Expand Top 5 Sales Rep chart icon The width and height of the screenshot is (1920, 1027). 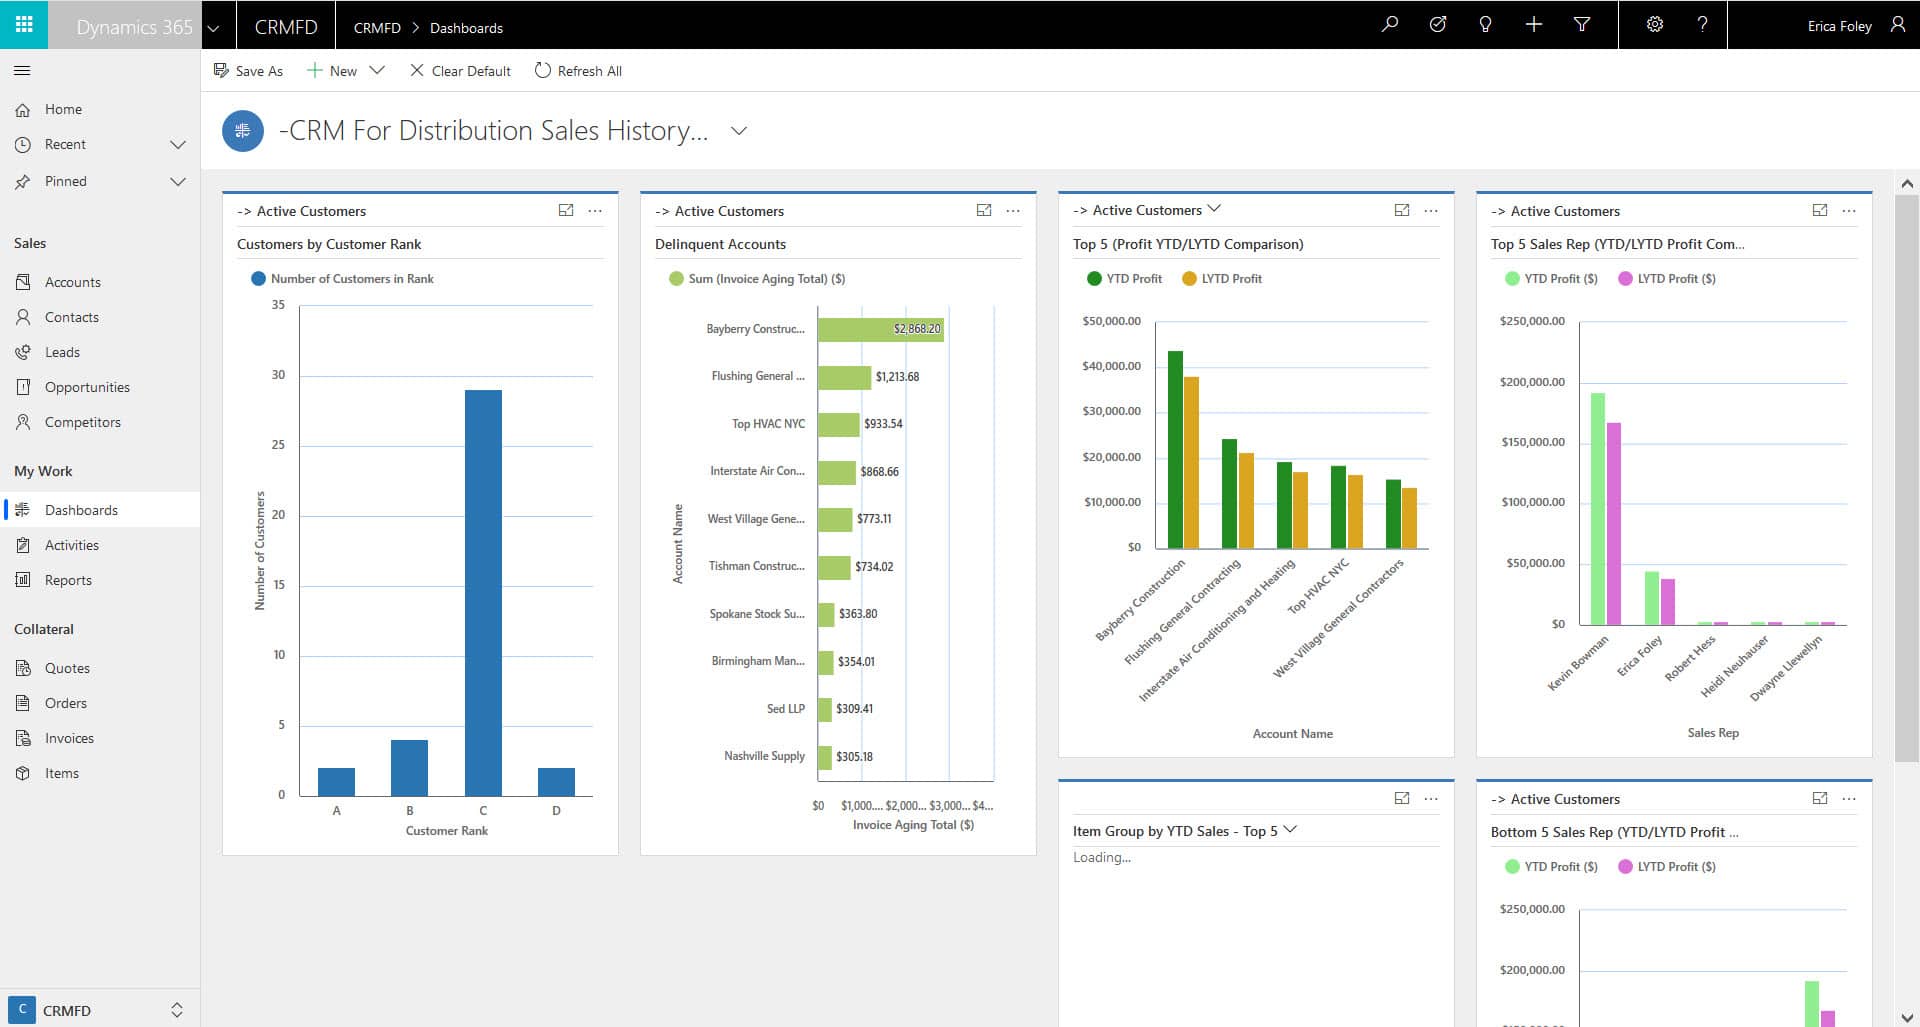point(1820,210)
